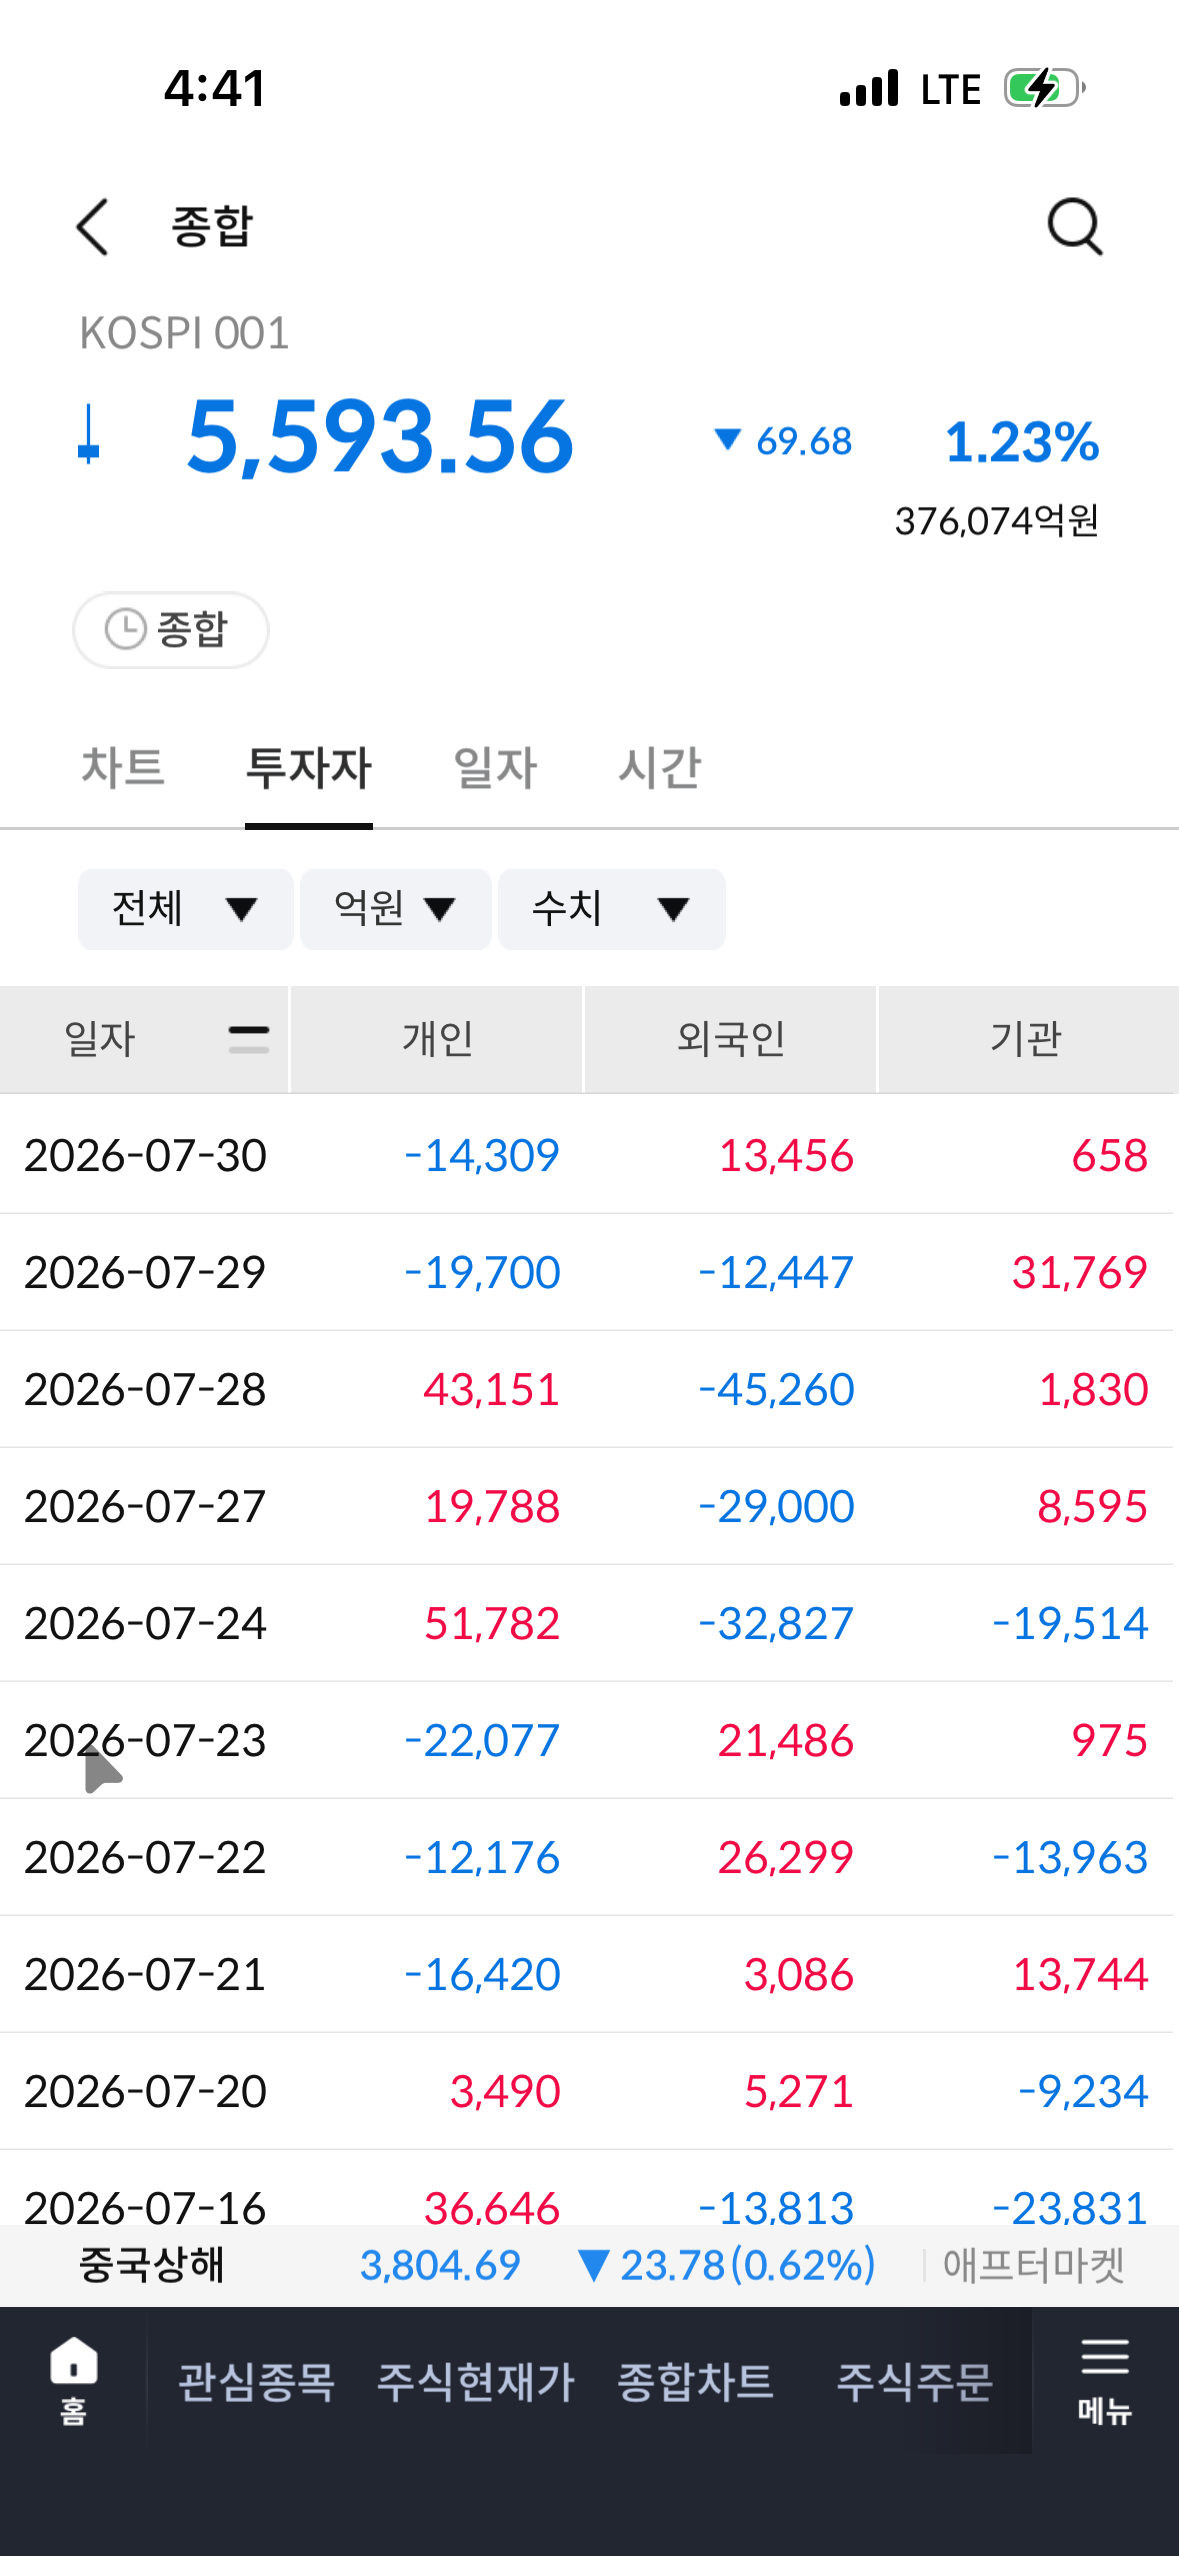This screenshot has height=2556, width=1179.
Task: Open 주식현재가 in the bottom bar
Action: coord(475,2382)
